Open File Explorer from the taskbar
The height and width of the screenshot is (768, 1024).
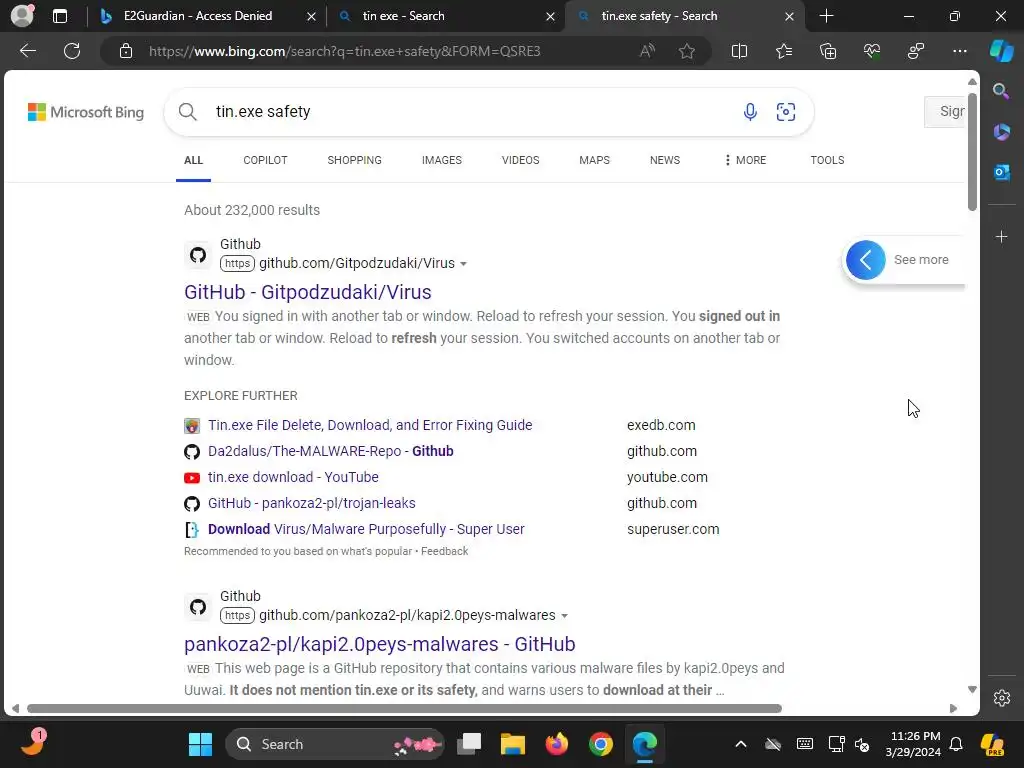pyautogui.click(x=513, y=744)
